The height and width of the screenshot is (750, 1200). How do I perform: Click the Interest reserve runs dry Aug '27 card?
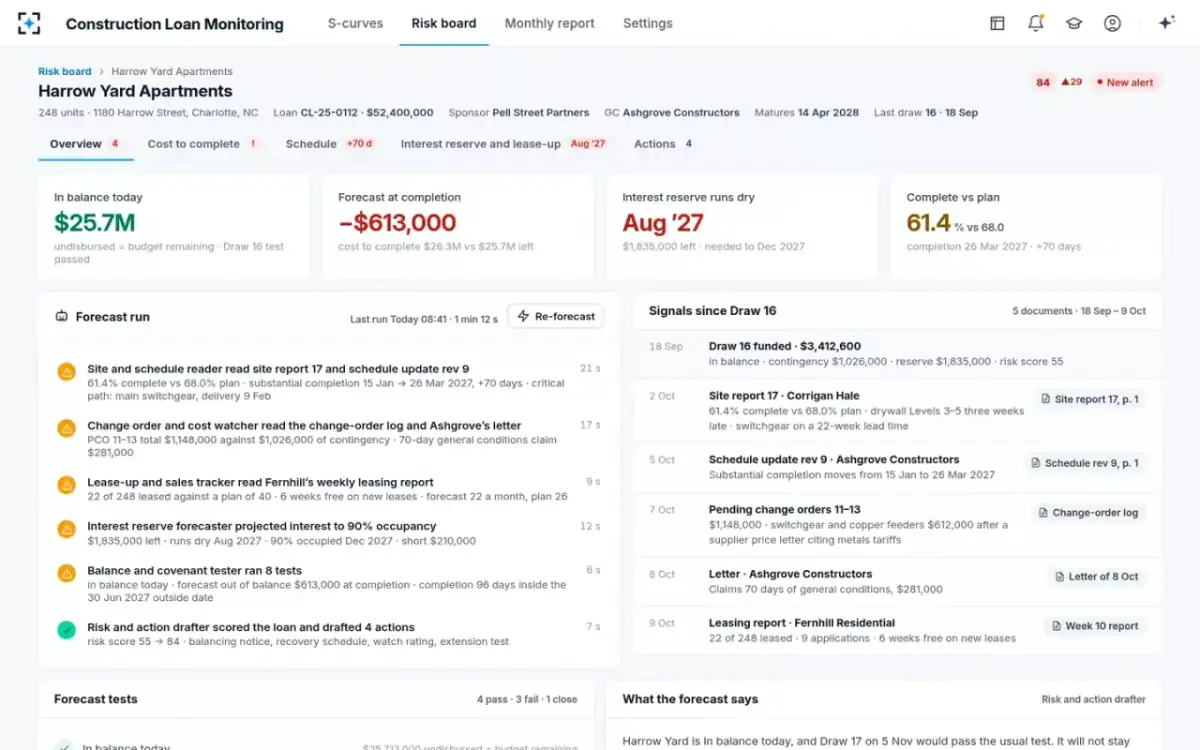(x=742, y=227)
